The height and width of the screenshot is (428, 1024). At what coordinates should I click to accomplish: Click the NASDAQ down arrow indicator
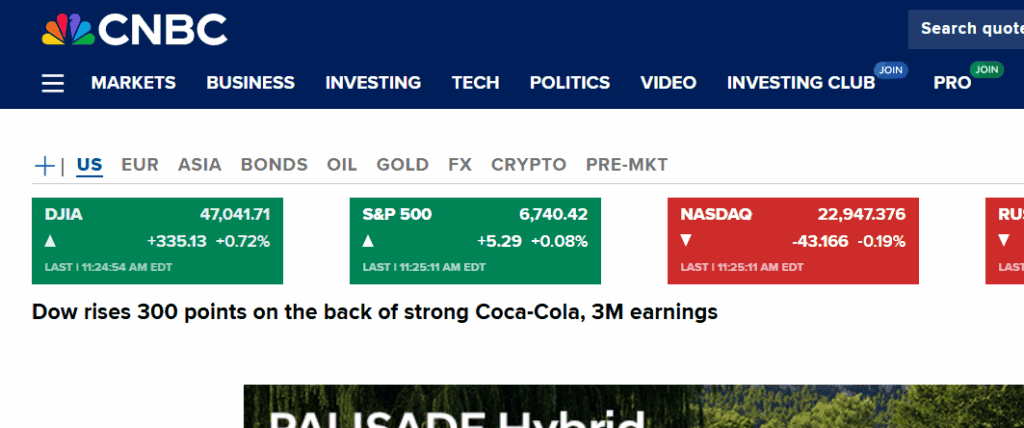pos(685,241)
